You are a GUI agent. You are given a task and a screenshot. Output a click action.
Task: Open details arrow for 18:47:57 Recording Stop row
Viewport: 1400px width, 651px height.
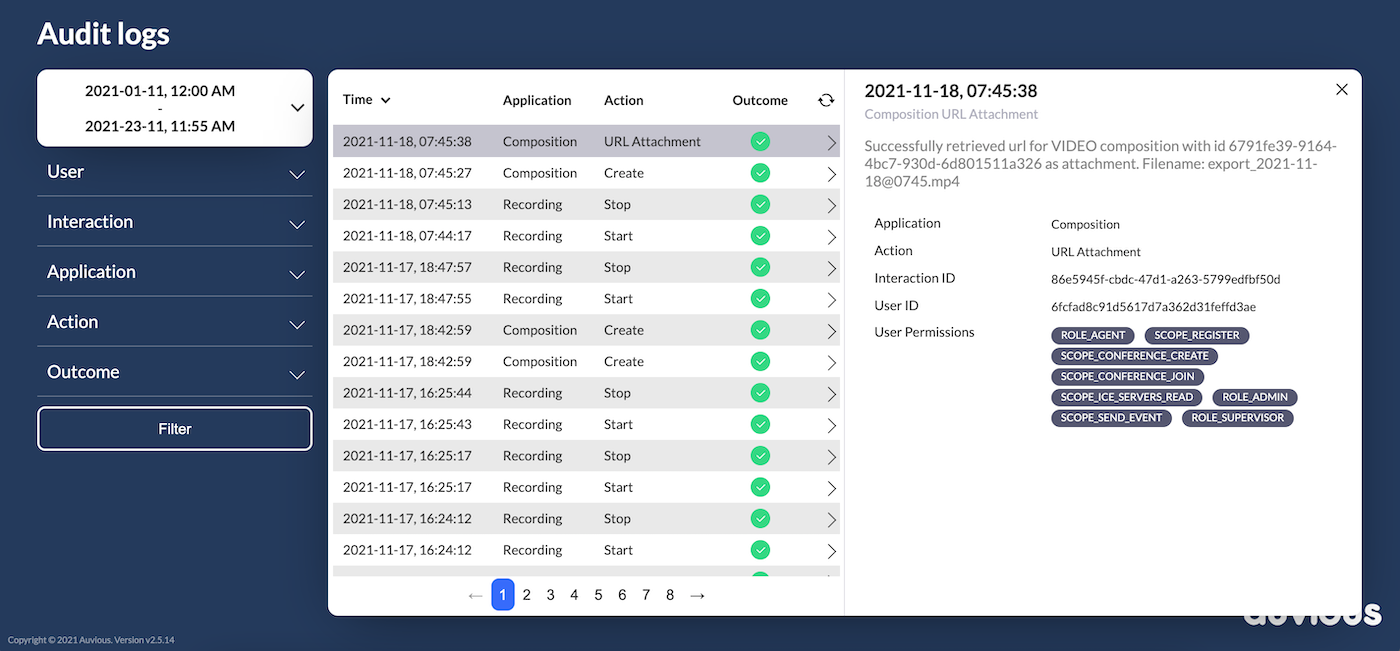click(831, 268)
